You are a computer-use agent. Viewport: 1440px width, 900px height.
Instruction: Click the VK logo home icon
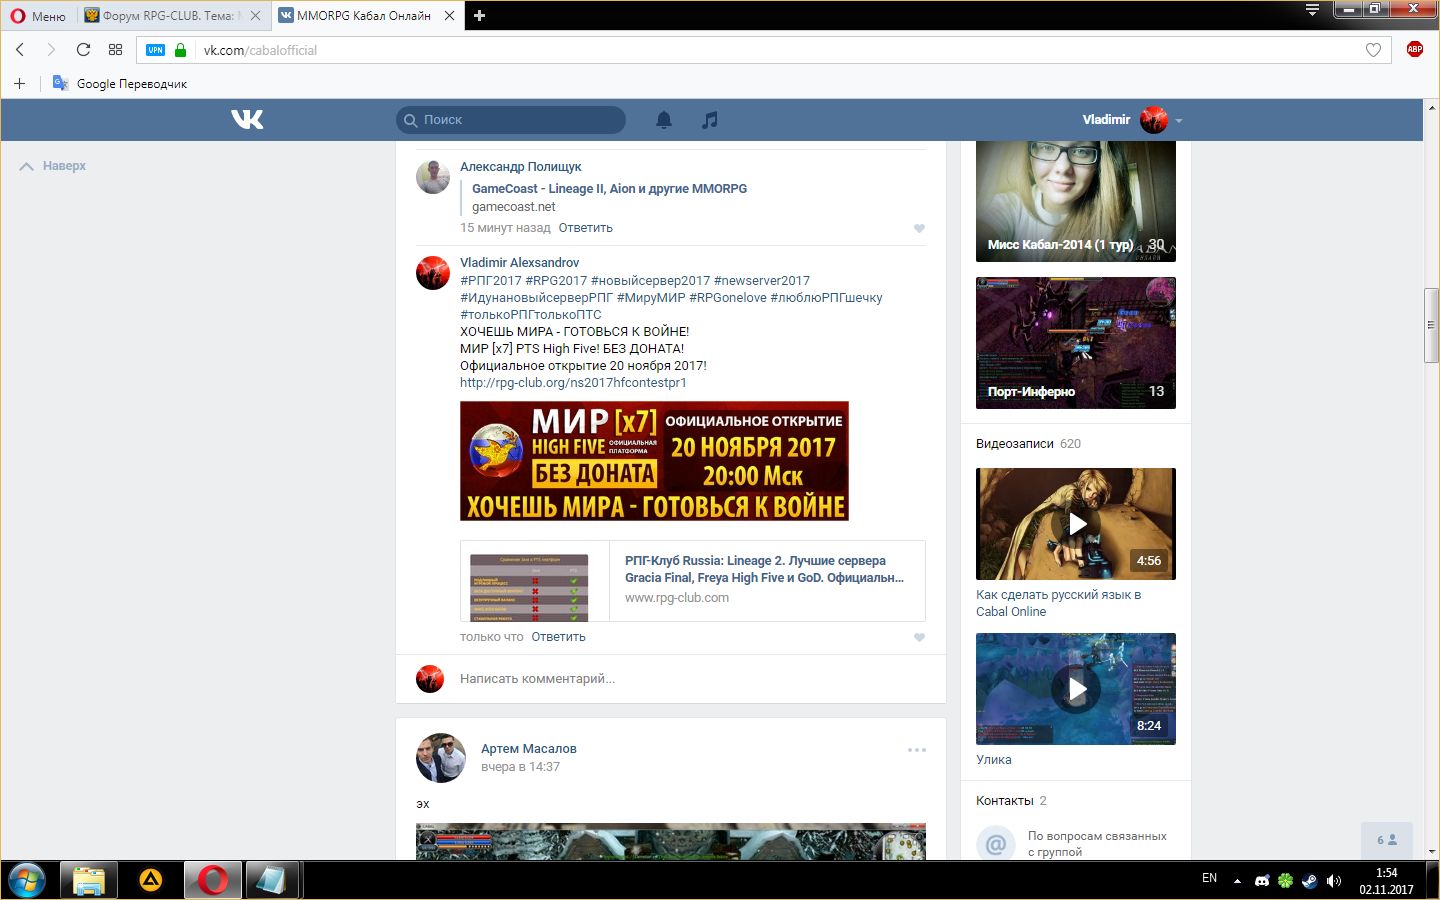click(x=247, y=120)
